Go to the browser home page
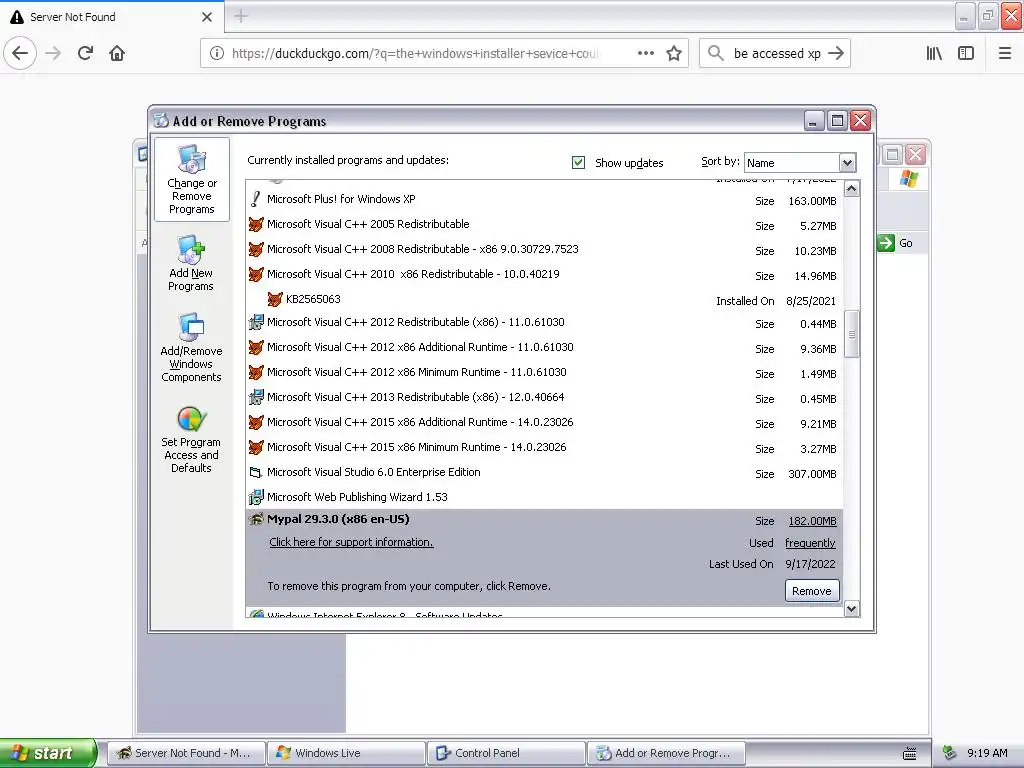Image resolution: width=1024 pixels, height=768 pixels. click(117, 53)
